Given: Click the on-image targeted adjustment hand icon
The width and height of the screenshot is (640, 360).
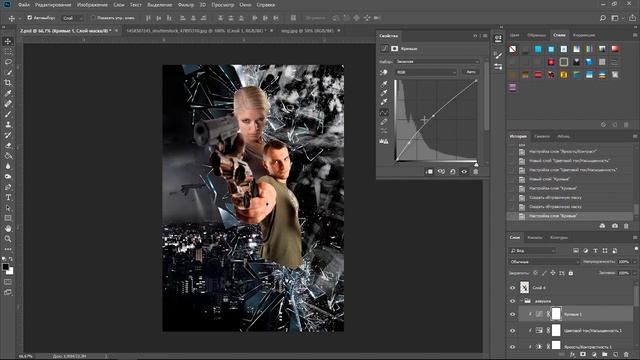Looking at the screenshot, I should pos(384,72).
